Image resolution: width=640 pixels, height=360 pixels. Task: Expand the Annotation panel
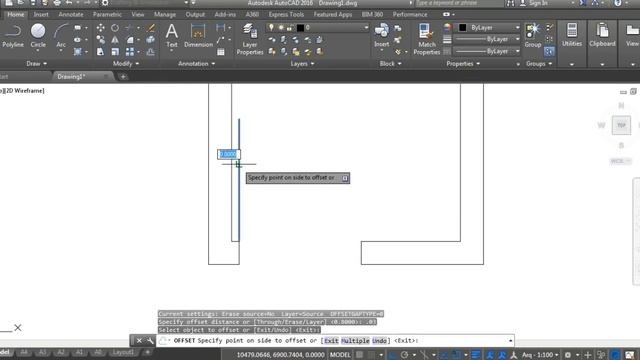pyautogui.click(x=196, y=64)
